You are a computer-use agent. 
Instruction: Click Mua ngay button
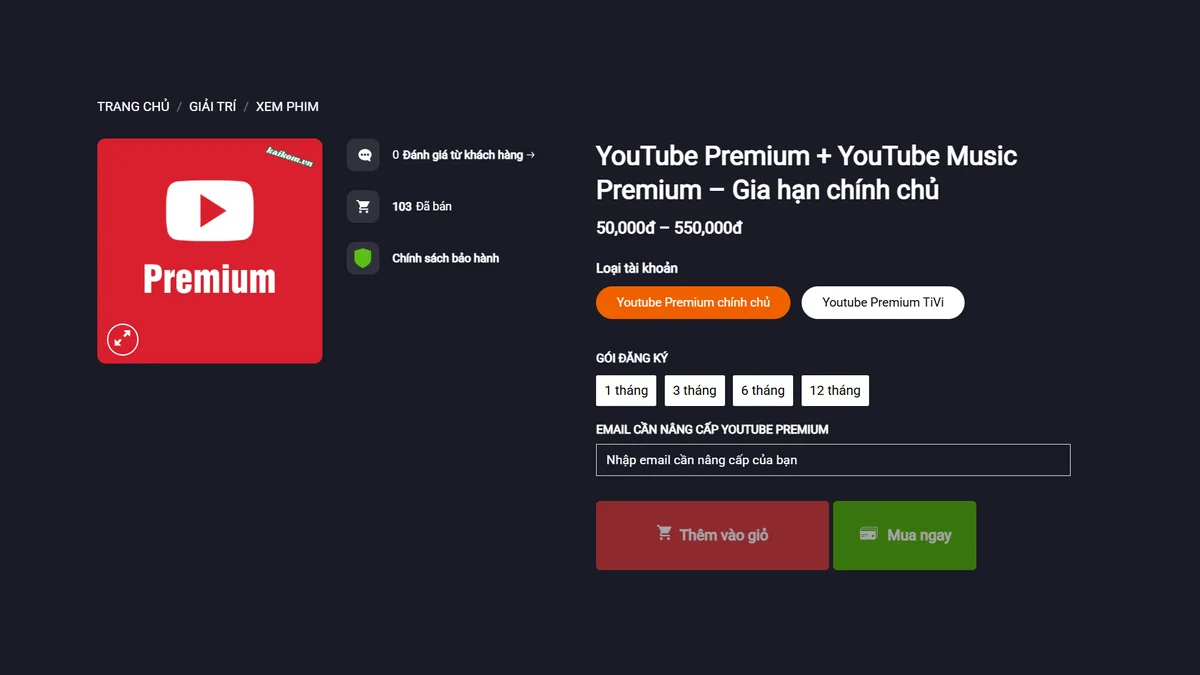(x=904, y=535)
